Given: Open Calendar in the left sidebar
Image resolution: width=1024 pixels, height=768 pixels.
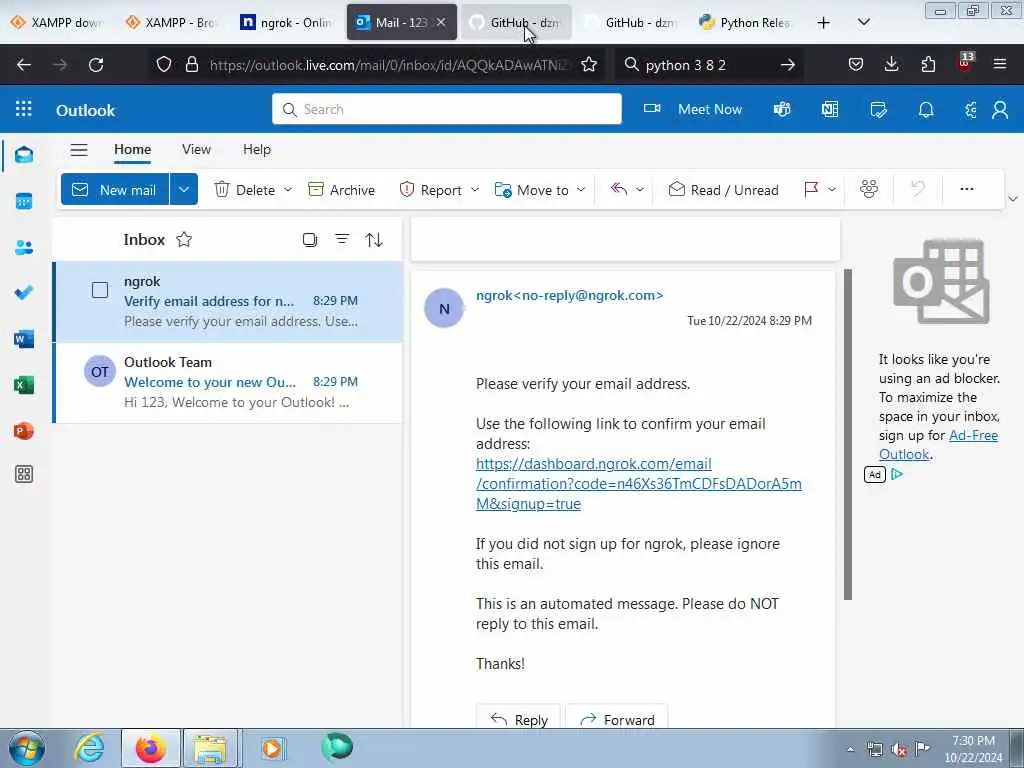Looking at the screenshot, I should 24,201.
